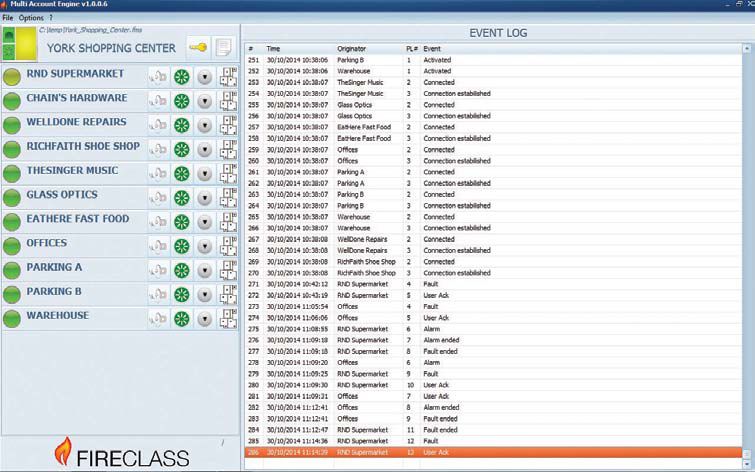Open the layout squares icon for RND Supermarket
The height and width of the screenshot is (472, 755).
coord(228,77)
